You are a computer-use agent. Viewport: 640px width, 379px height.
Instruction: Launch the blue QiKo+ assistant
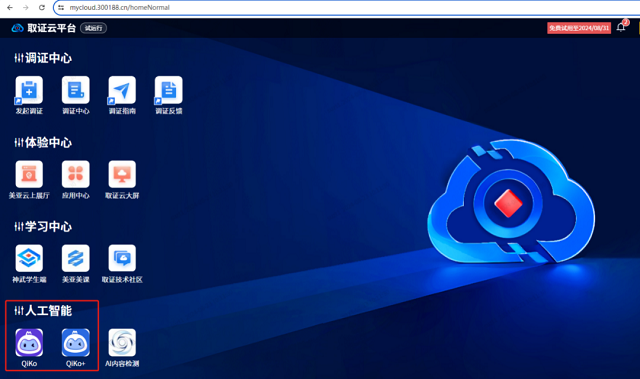tap(76, 343)
